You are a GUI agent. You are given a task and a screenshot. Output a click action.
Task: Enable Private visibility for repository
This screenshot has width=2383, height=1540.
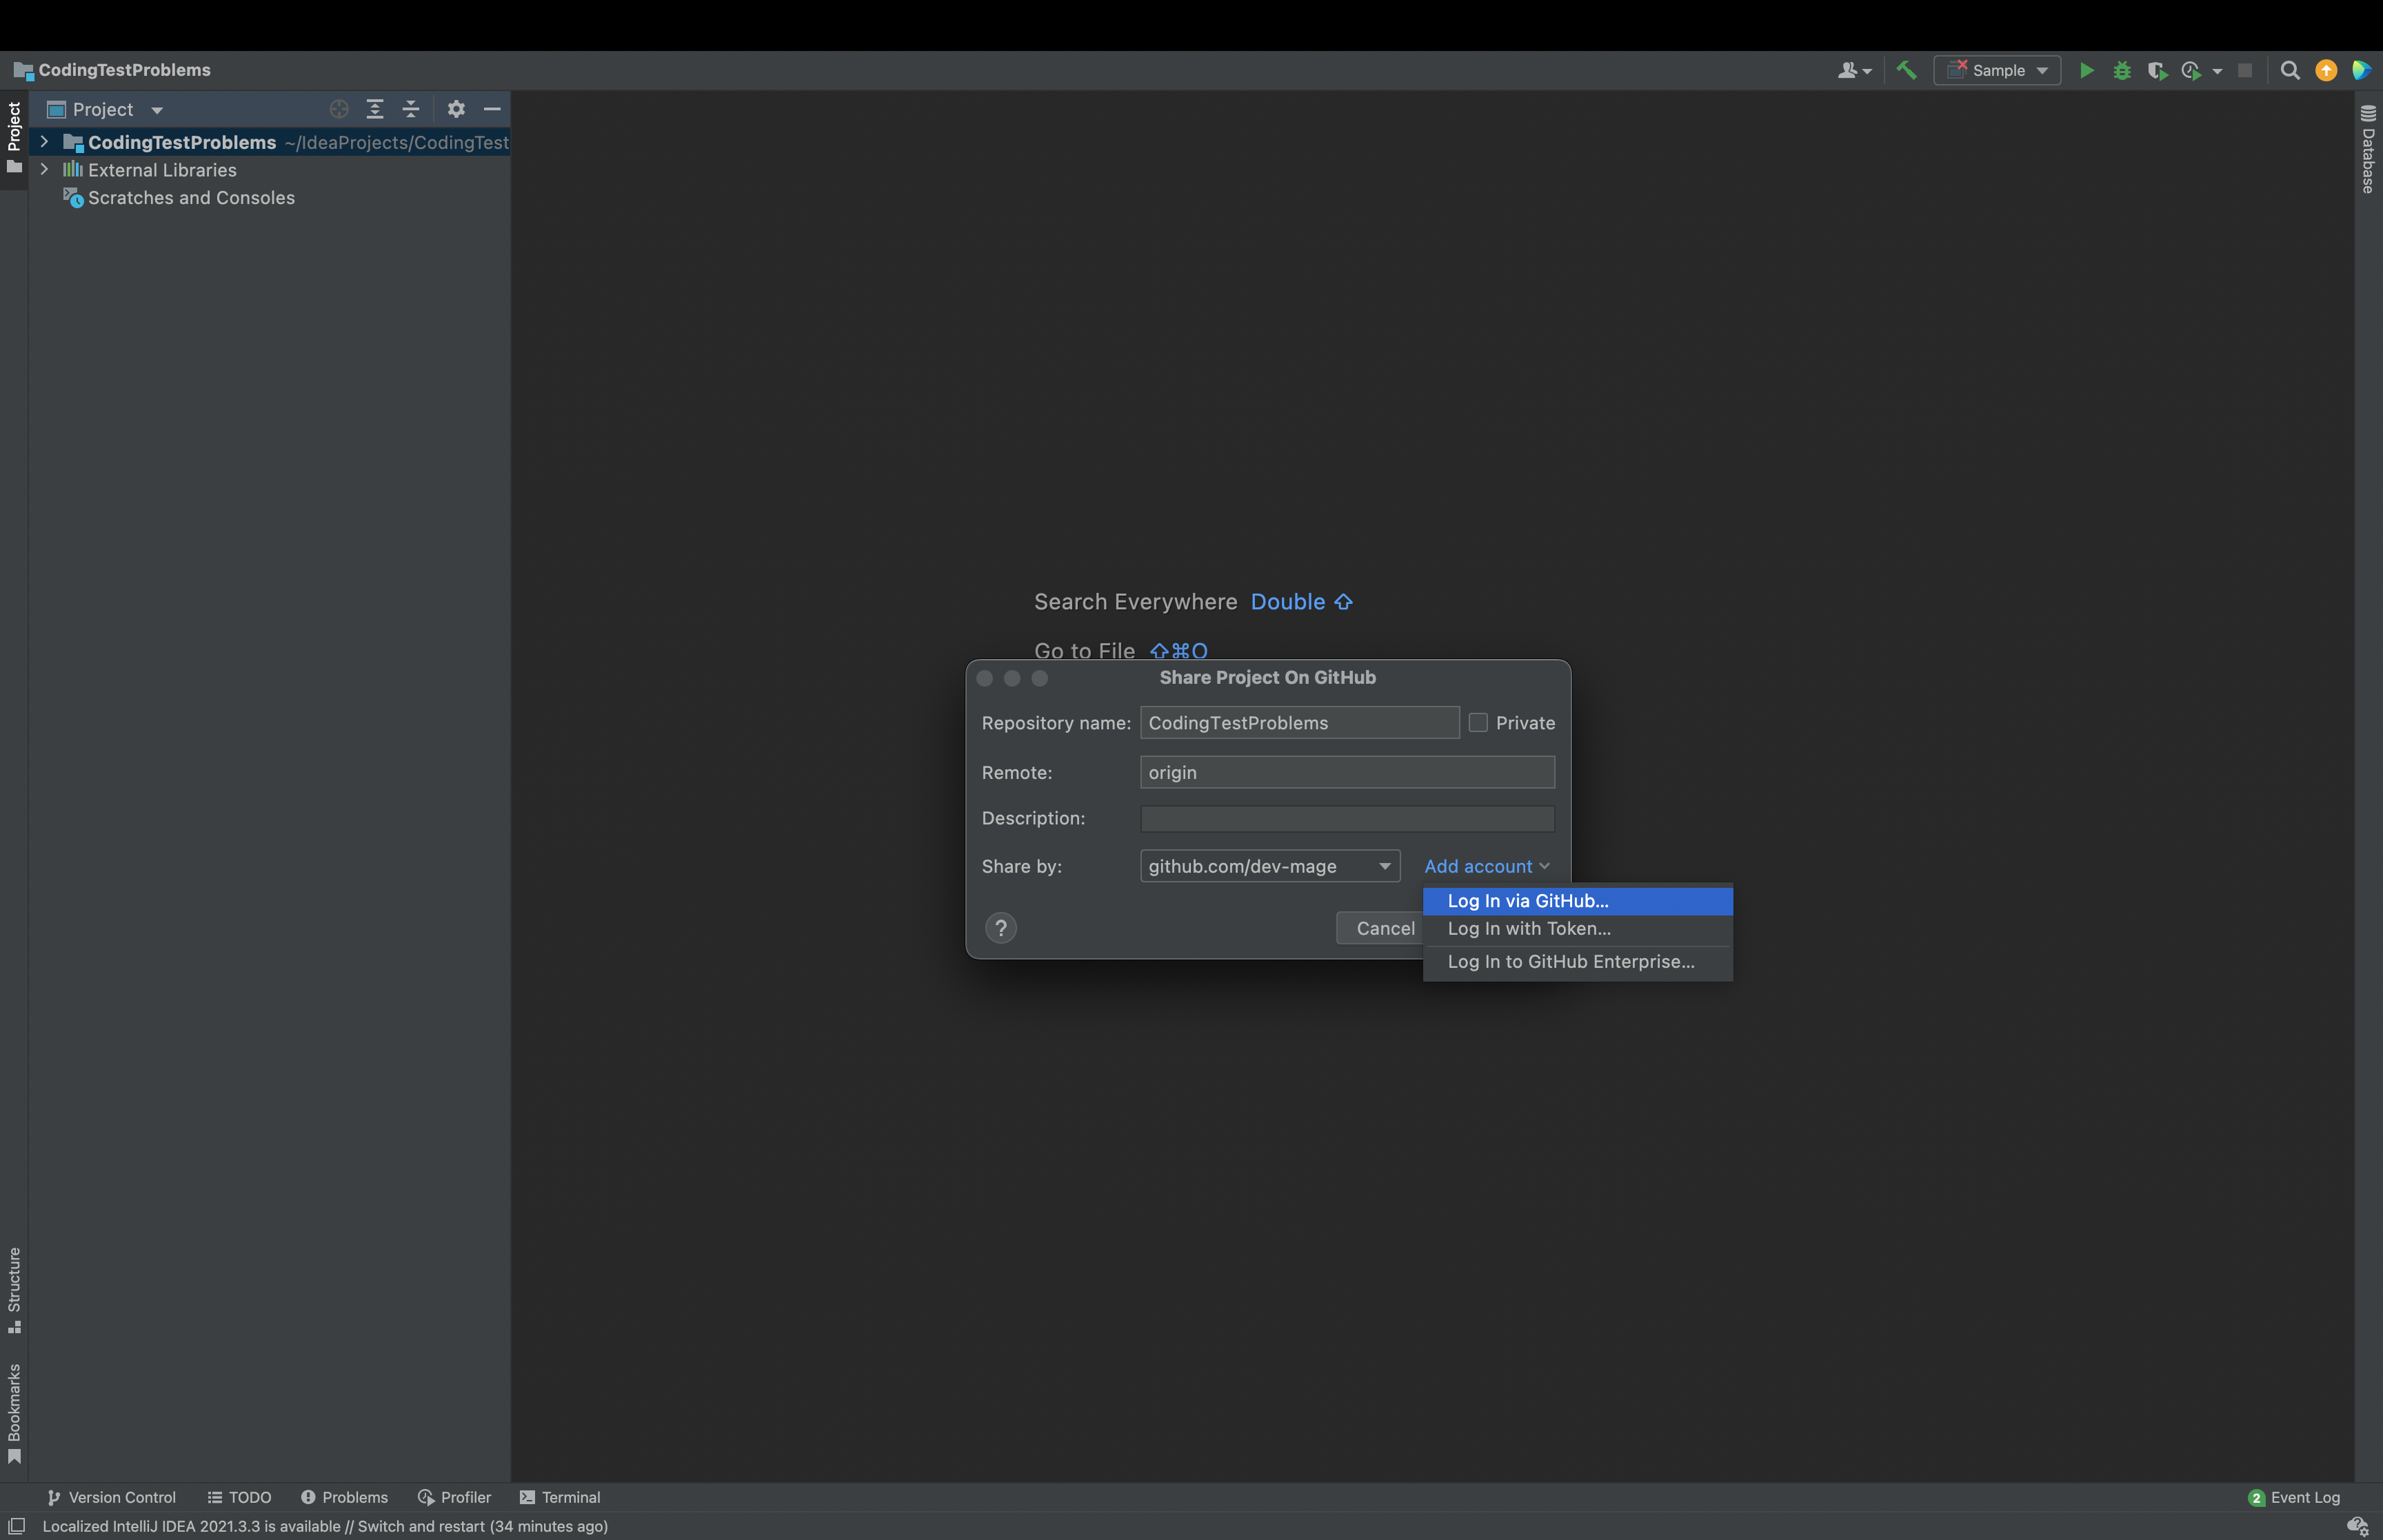tap(1480, 722)
